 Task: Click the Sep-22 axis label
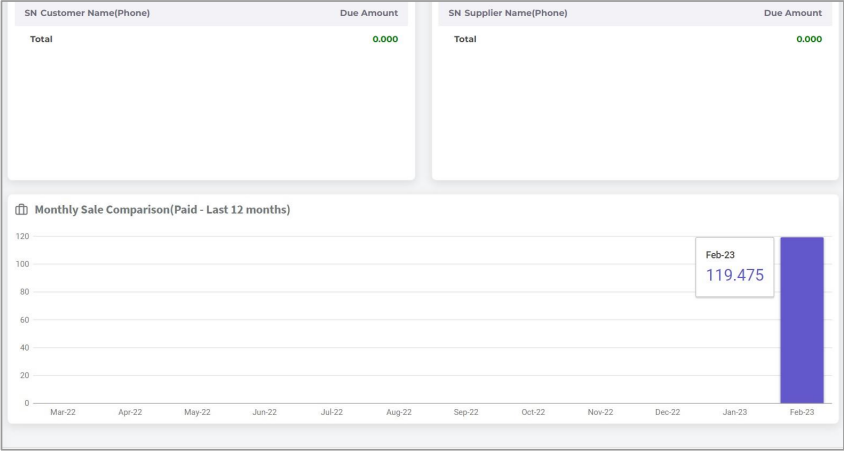point(466,412)
